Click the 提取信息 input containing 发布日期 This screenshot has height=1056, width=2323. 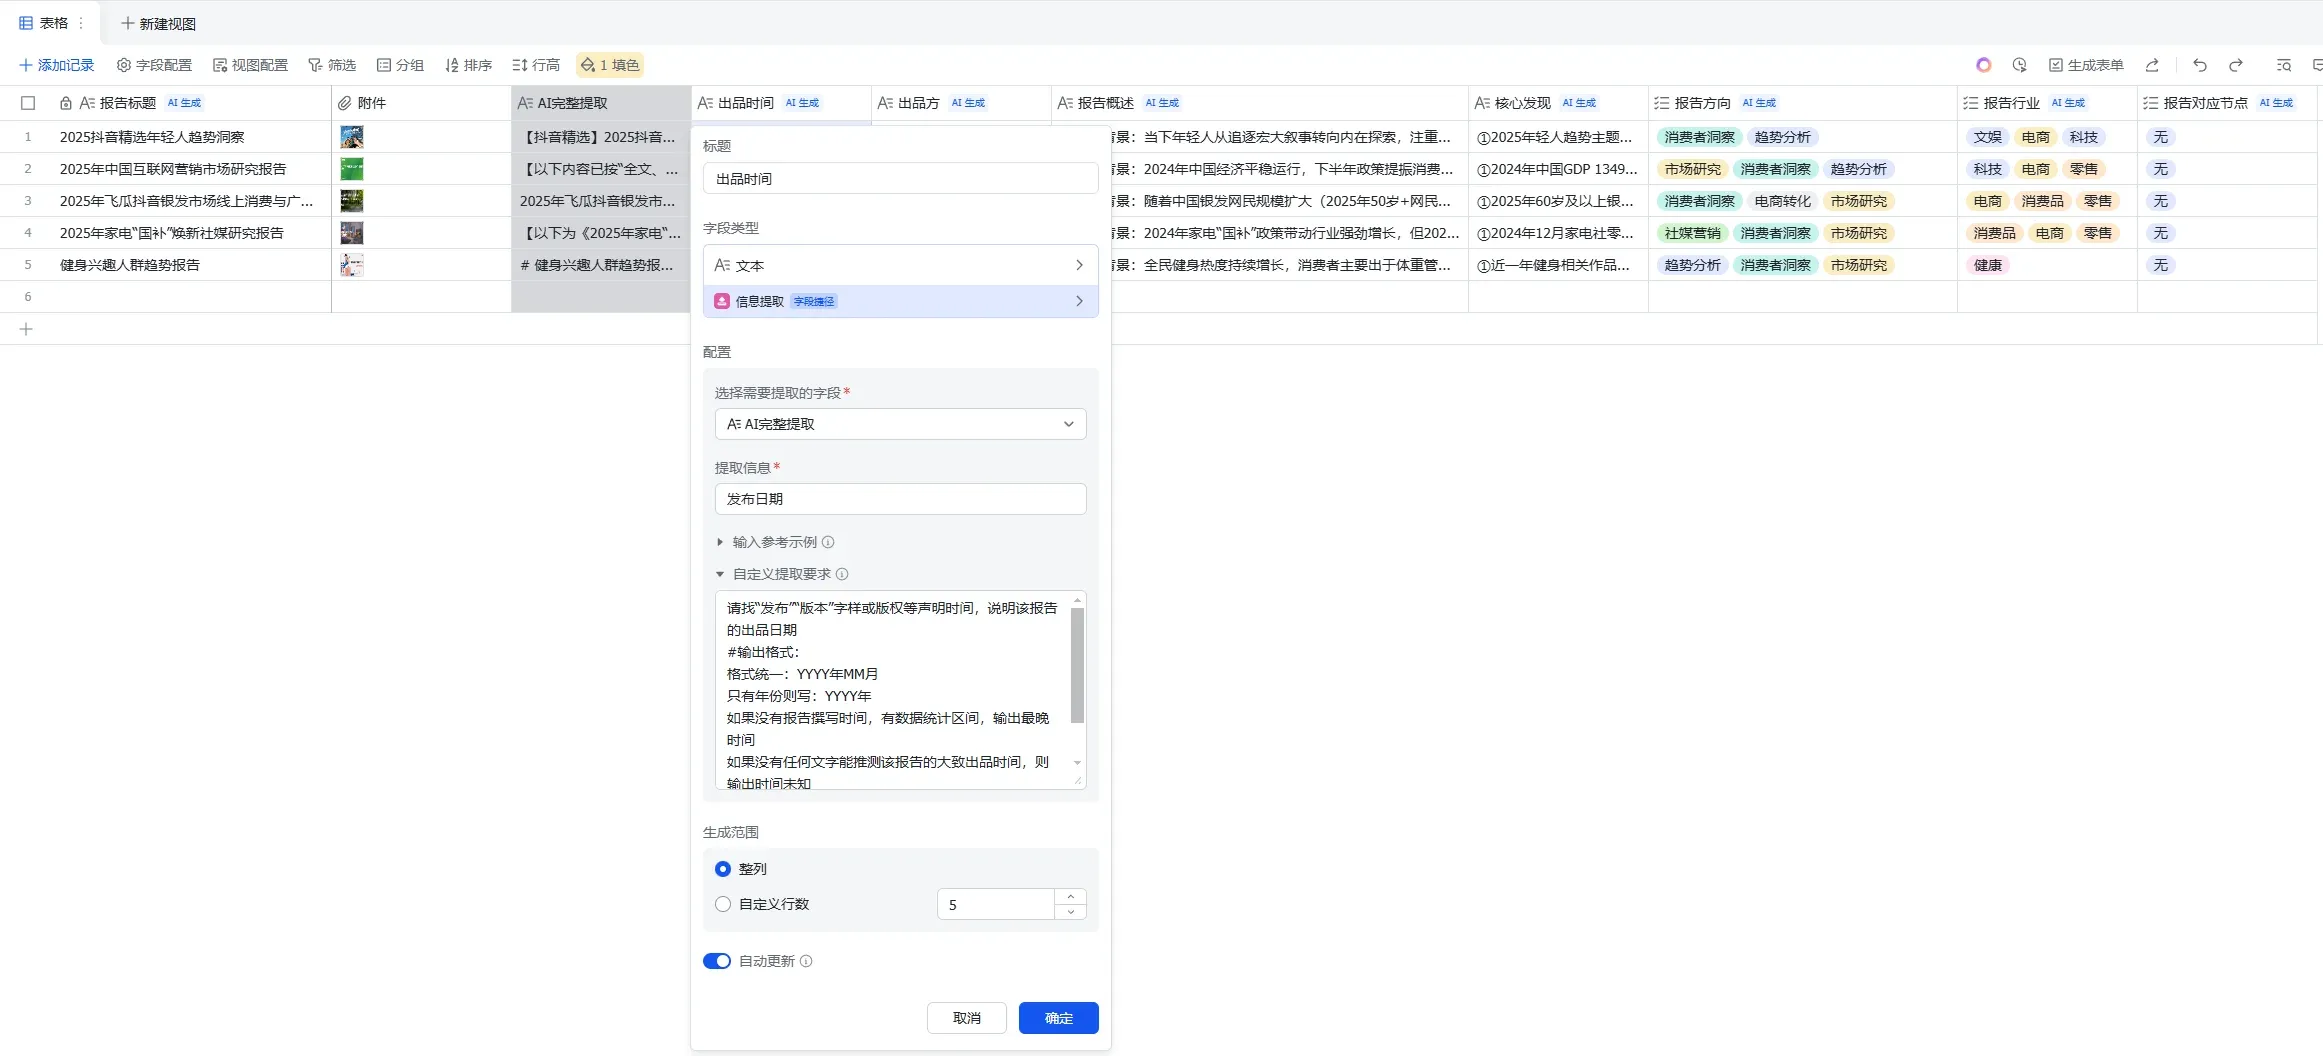click(898, 498)
